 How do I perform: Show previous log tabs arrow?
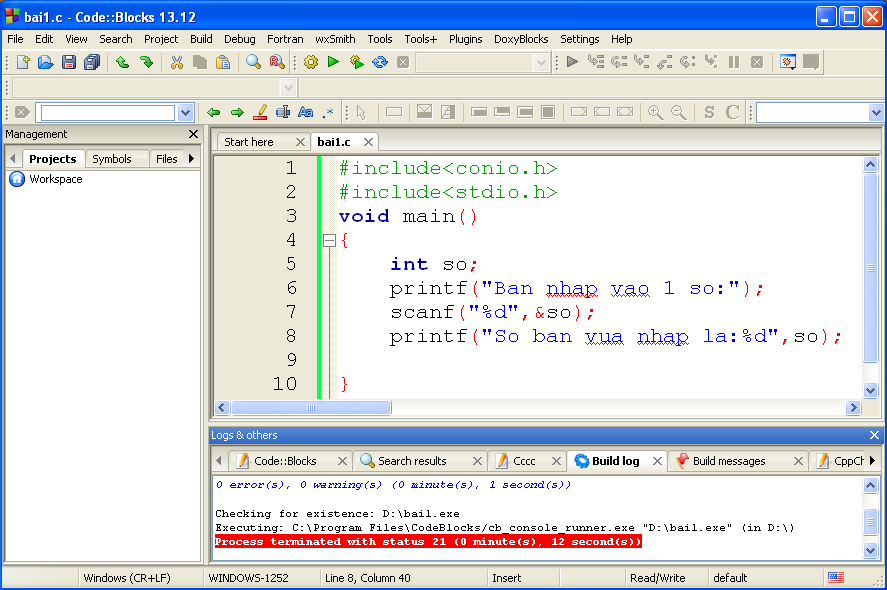219,461
